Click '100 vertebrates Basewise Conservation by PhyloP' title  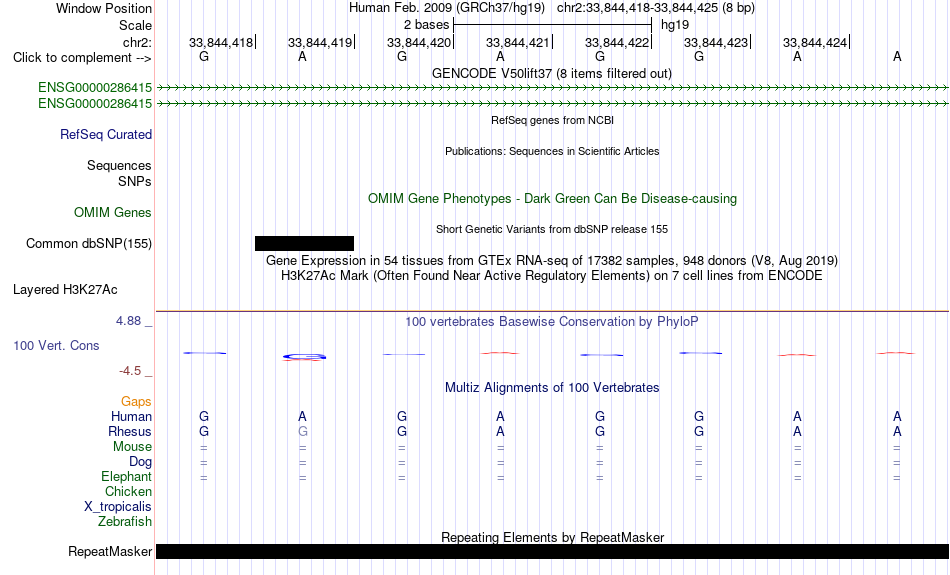tap(552, 322)
